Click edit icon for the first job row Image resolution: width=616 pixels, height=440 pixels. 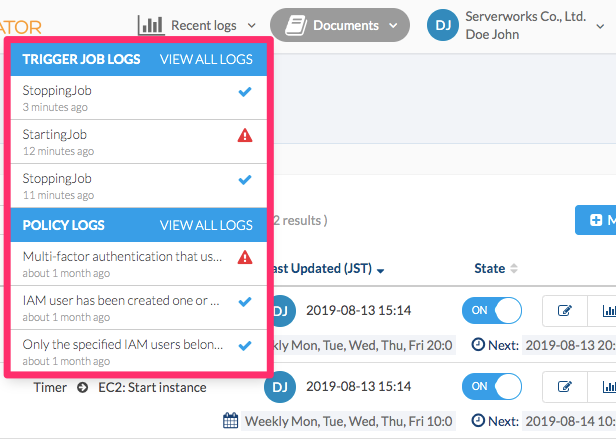(565, 311)
